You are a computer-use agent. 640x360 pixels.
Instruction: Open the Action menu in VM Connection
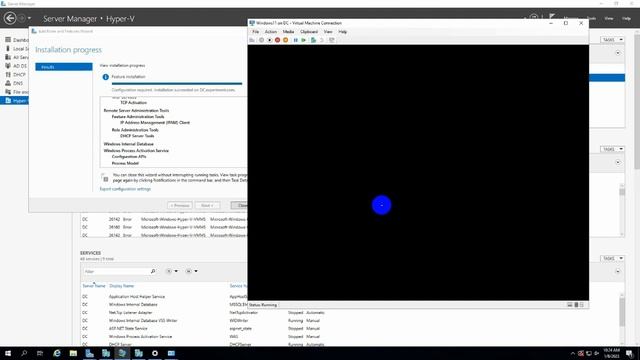tap(271, 31)
